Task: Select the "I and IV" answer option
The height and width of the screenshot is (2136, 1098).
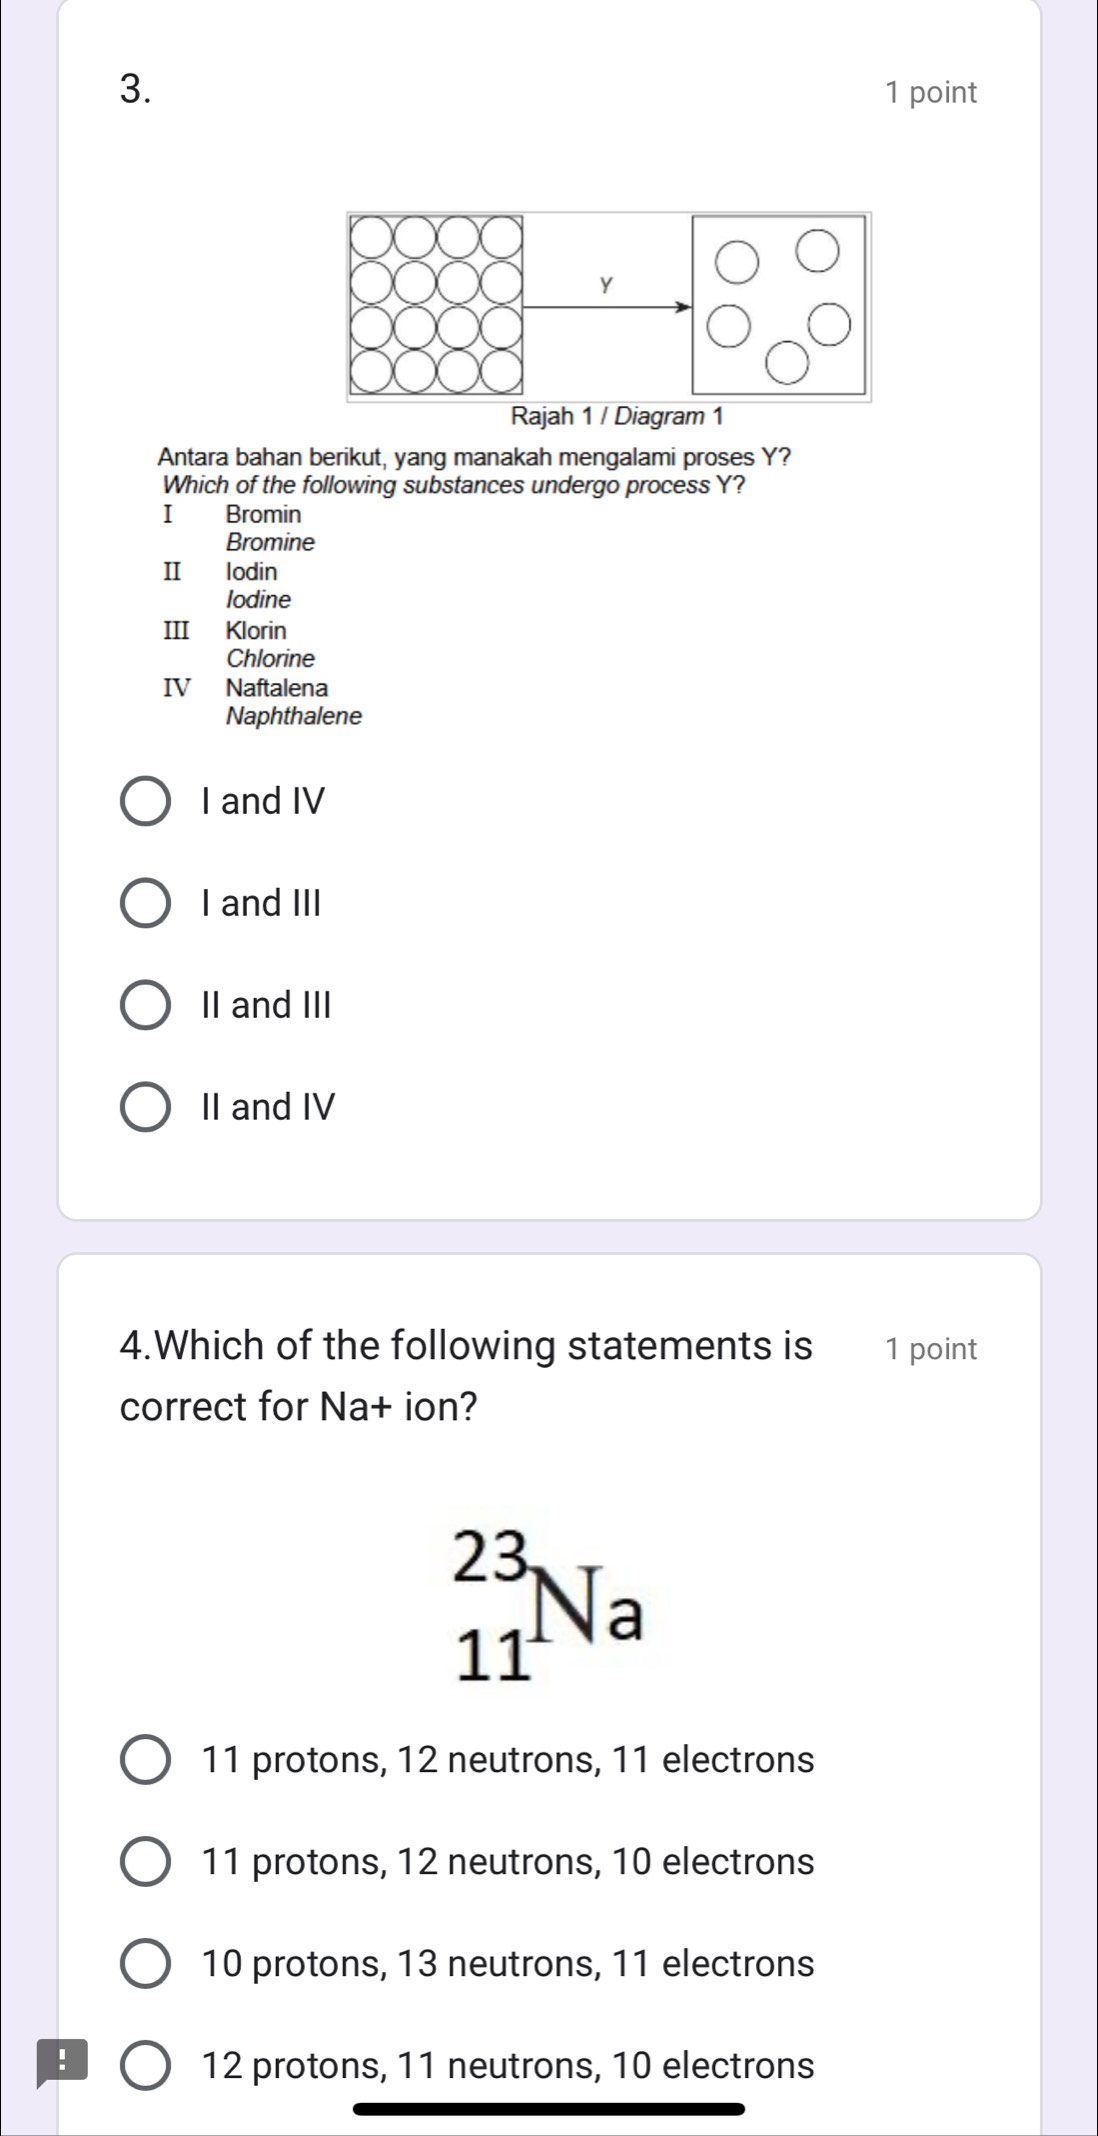Action: click(146, 802)
